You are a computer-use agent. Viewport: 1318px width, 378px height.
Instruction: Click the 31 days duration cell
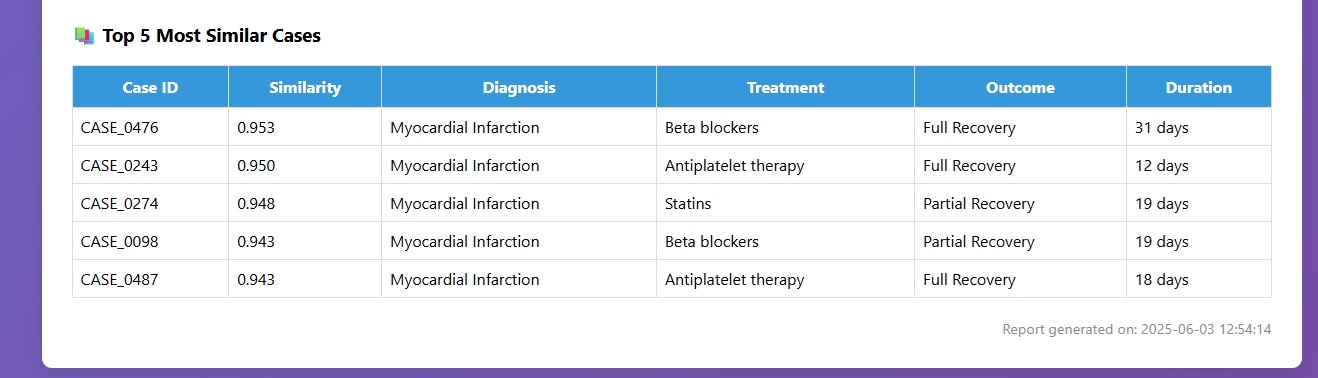[x=1199, y=127]
